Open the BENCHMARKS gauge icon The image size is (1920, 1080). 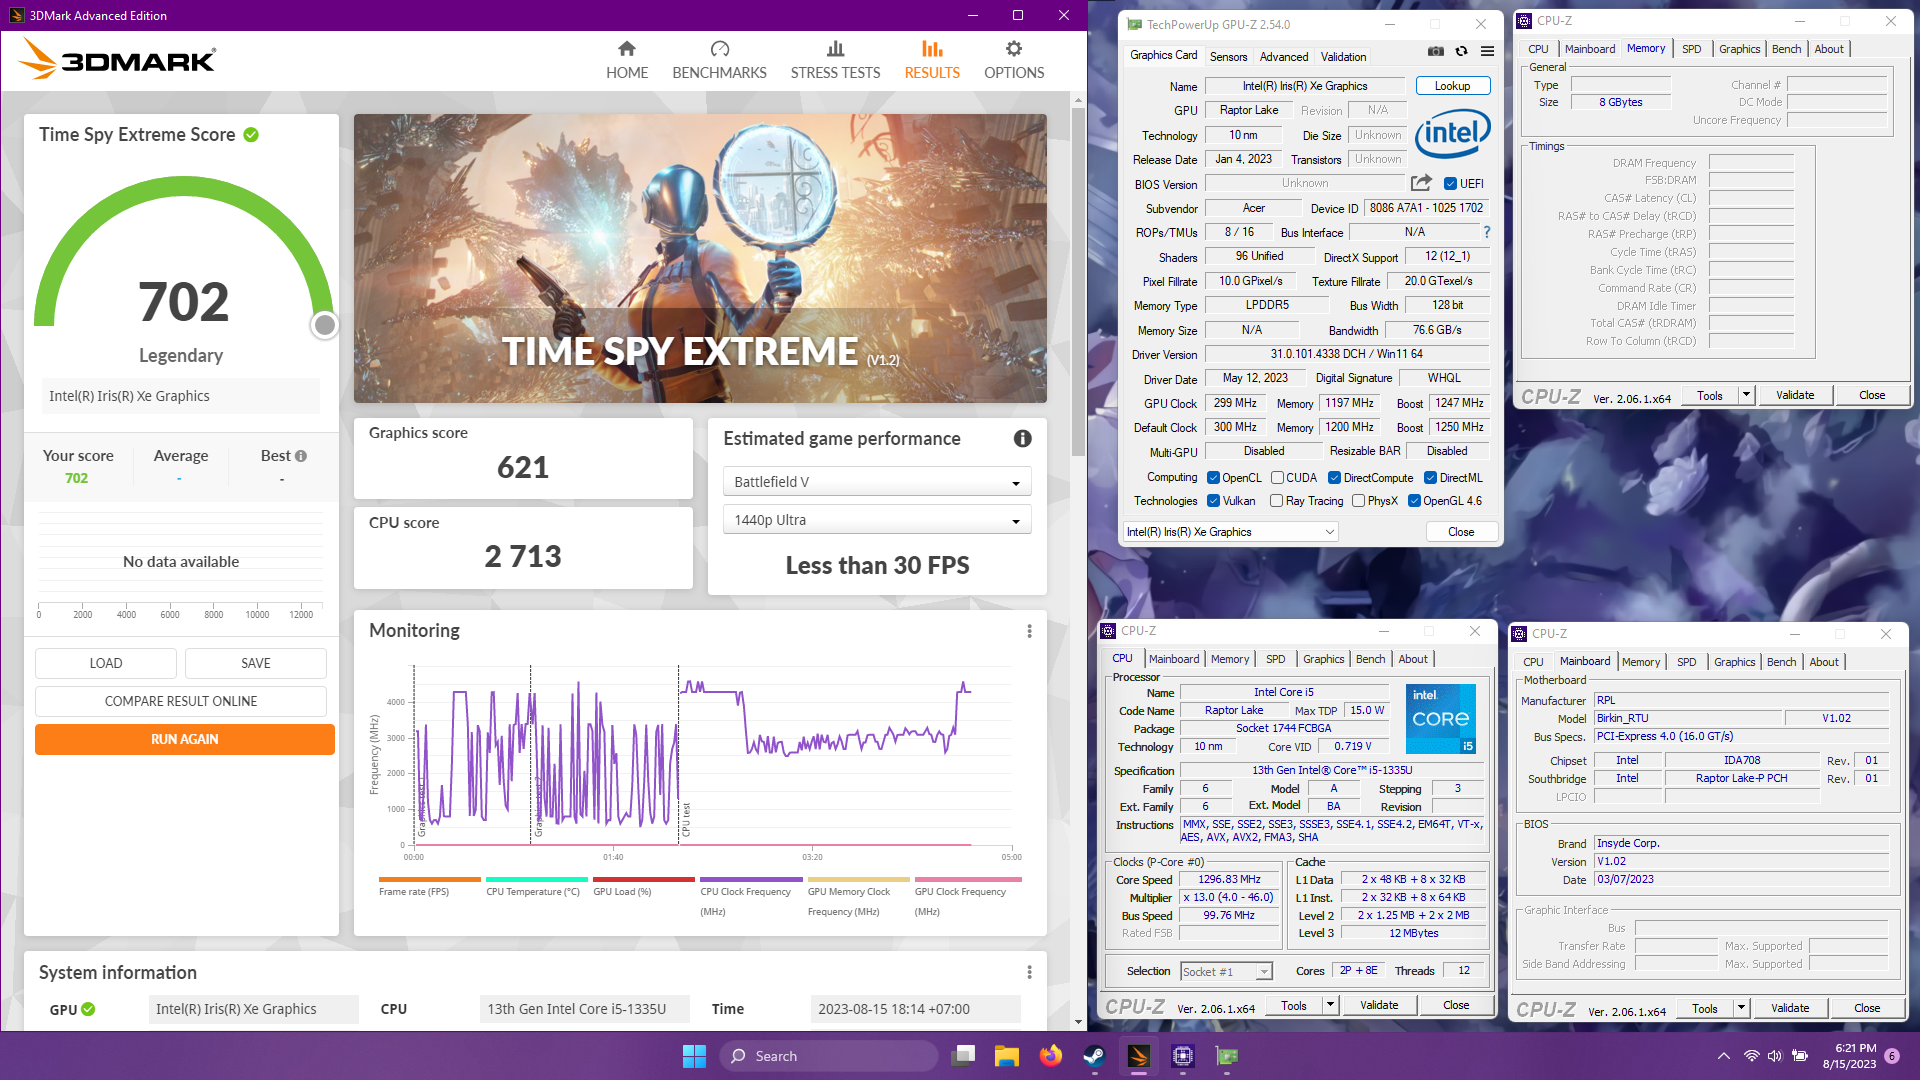click(x=719, y=49)
